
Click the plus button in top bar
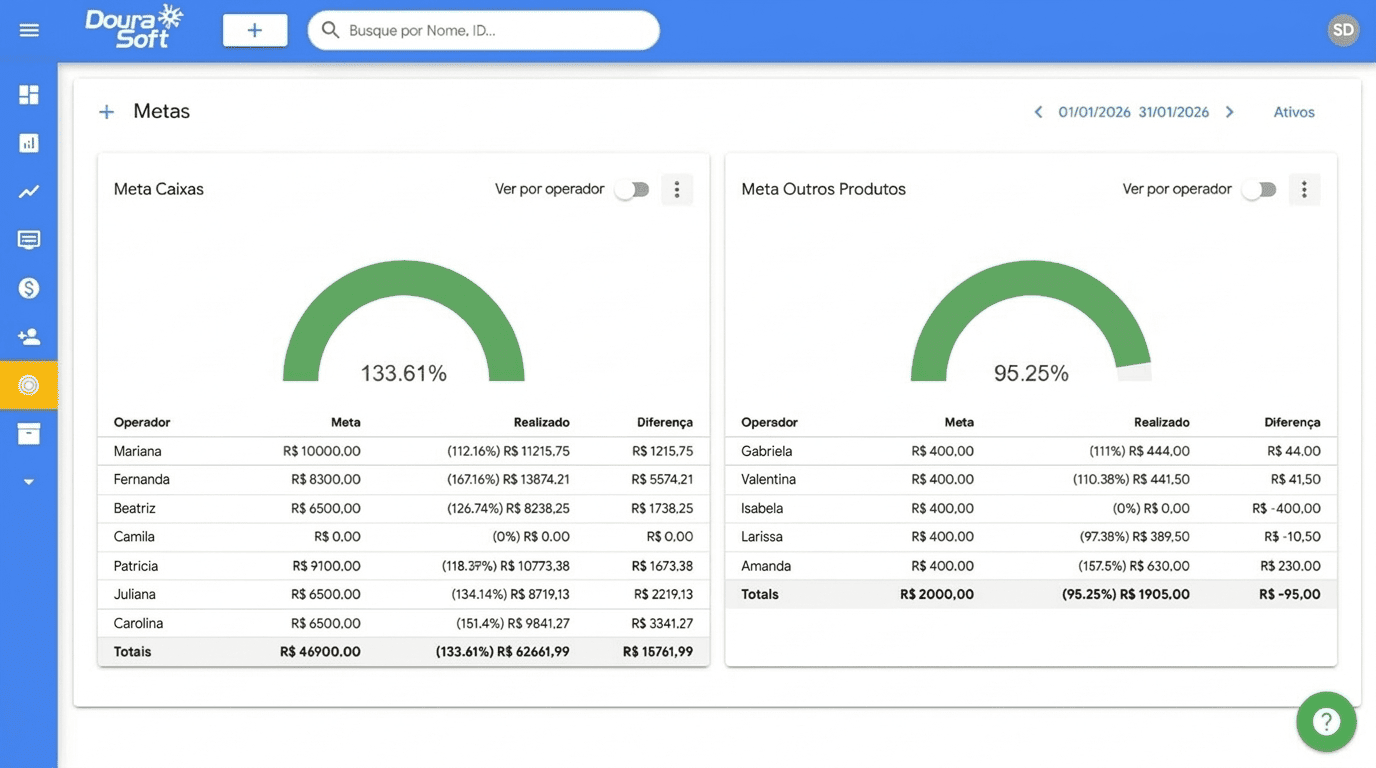[x=255, y=30]
